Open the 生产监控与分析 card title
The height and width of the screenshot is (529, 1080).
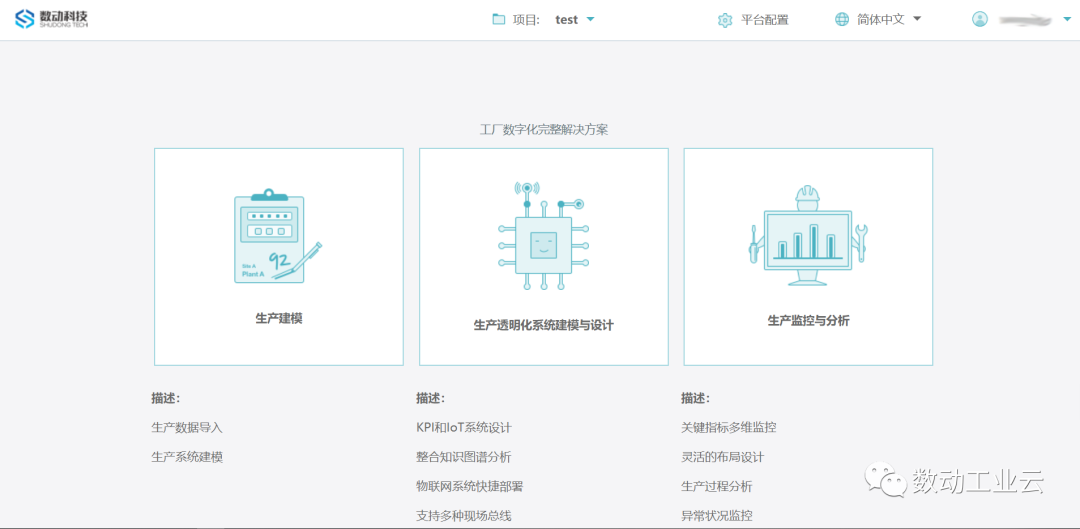[809, 320]
